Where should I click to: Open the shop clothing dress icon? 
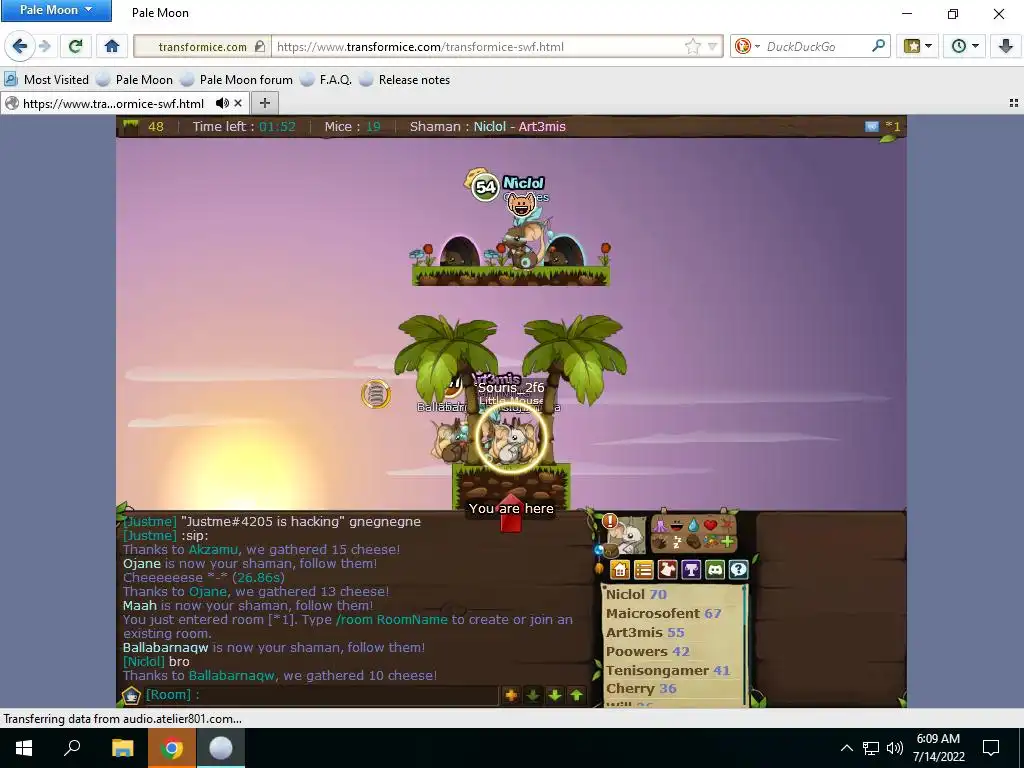(x=667, y=569)
